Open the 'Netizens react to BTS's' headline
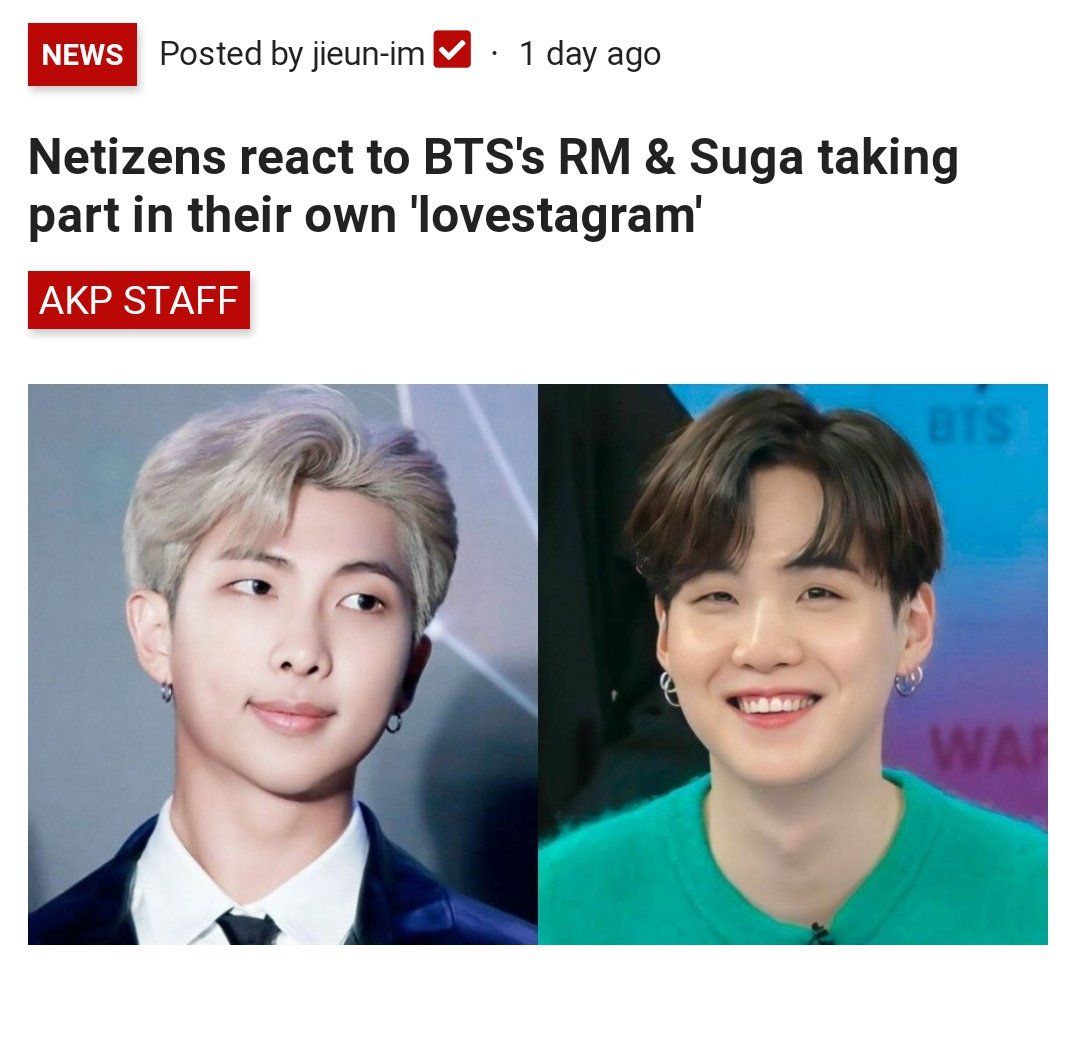Screen dimensions: 1080x1042 point(493,186)
